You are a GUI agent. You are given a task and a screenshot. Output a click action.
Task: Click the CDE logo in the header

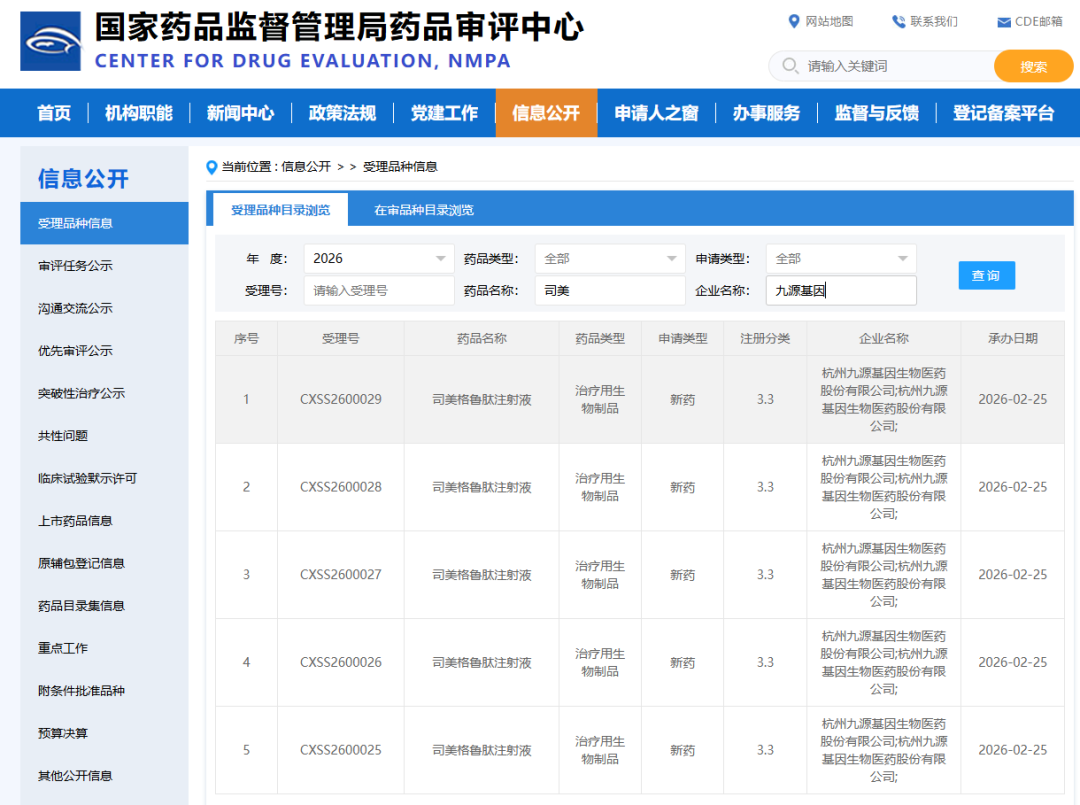(50, 43)
